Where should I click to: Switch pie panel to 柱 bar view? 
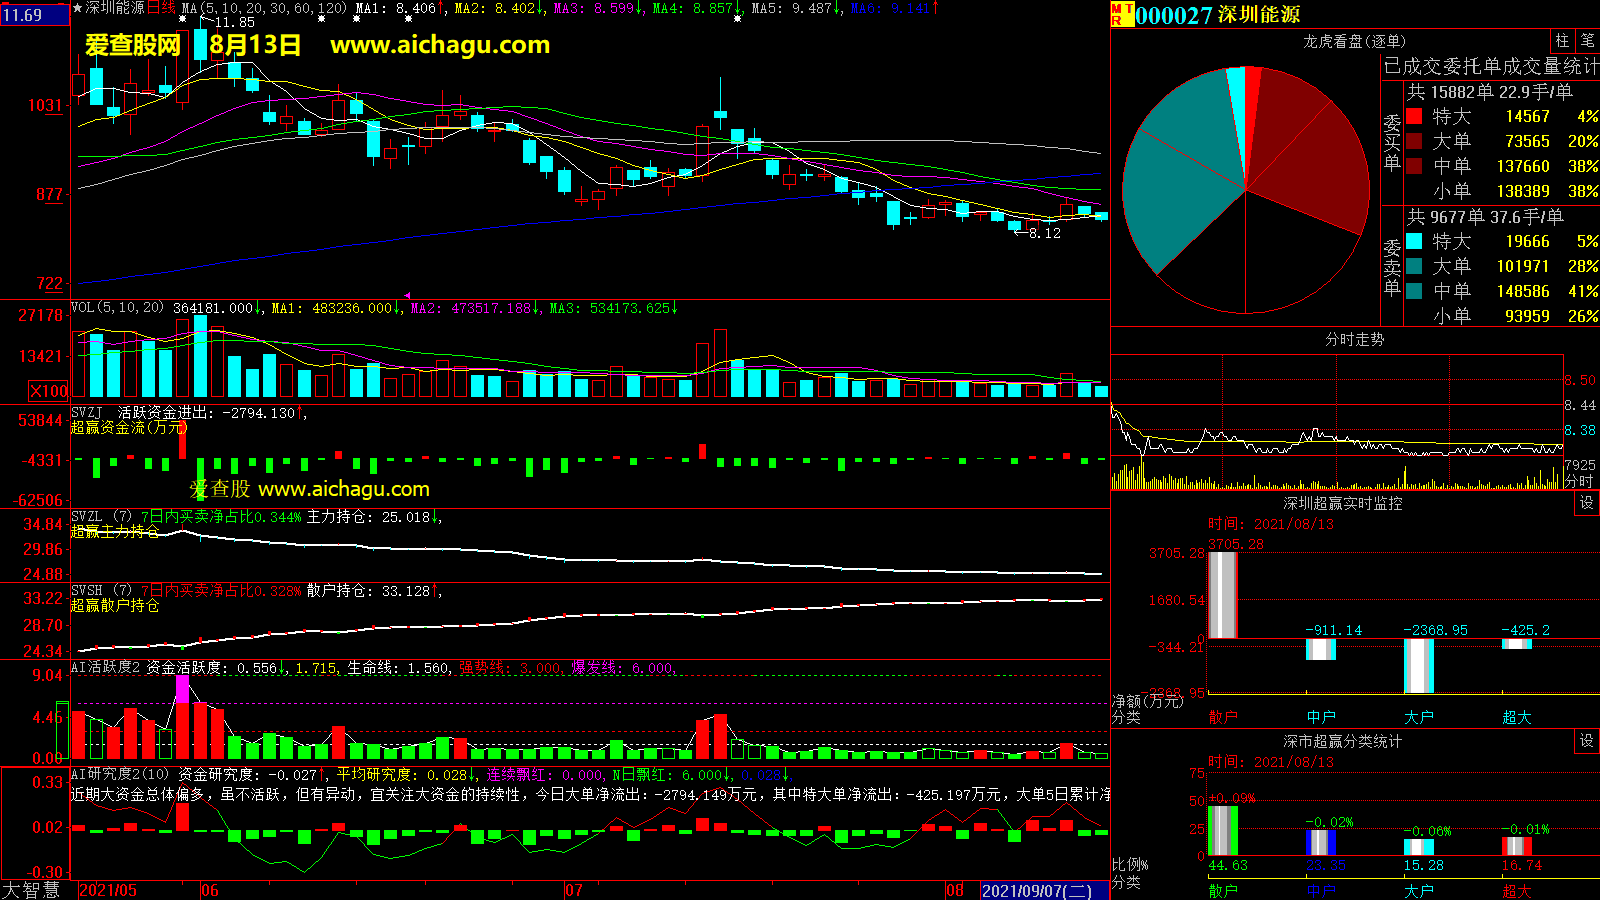click(x=1562, y=41)
